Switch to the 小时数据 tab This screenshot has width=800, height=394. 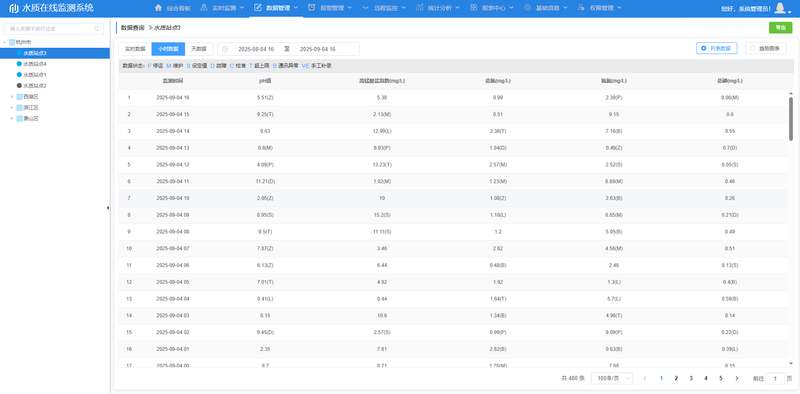click(x=168, y=49)
